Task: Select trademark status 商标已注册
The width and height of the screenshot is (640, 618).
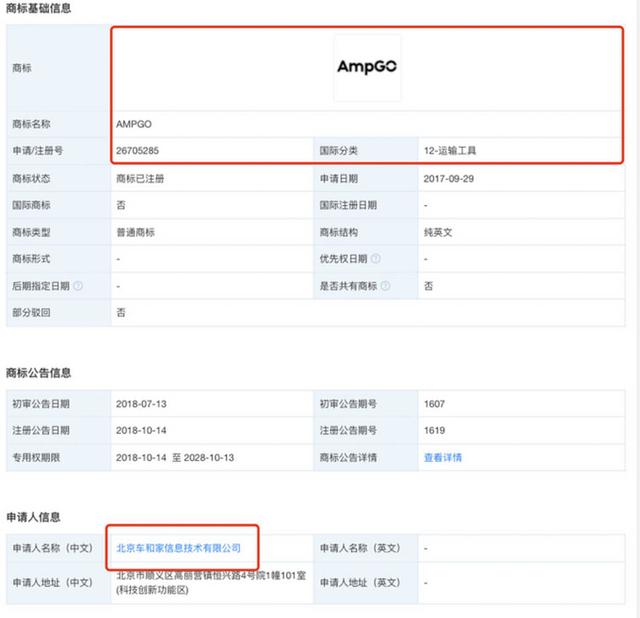Action: pyautogui.click(x=140, y=178)
